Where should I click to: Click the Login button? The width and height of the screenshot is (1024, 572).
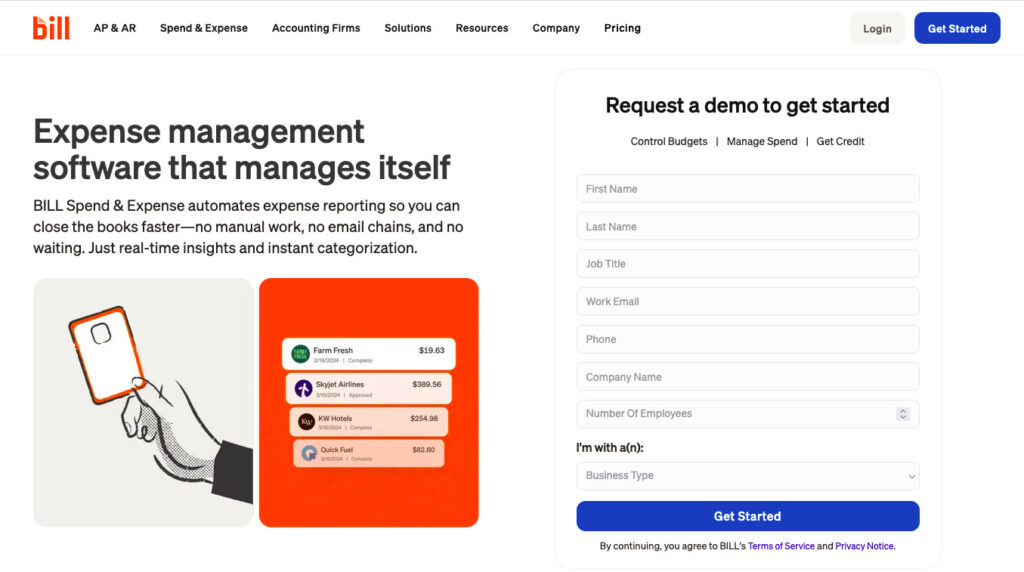click(x=877, y=28)
